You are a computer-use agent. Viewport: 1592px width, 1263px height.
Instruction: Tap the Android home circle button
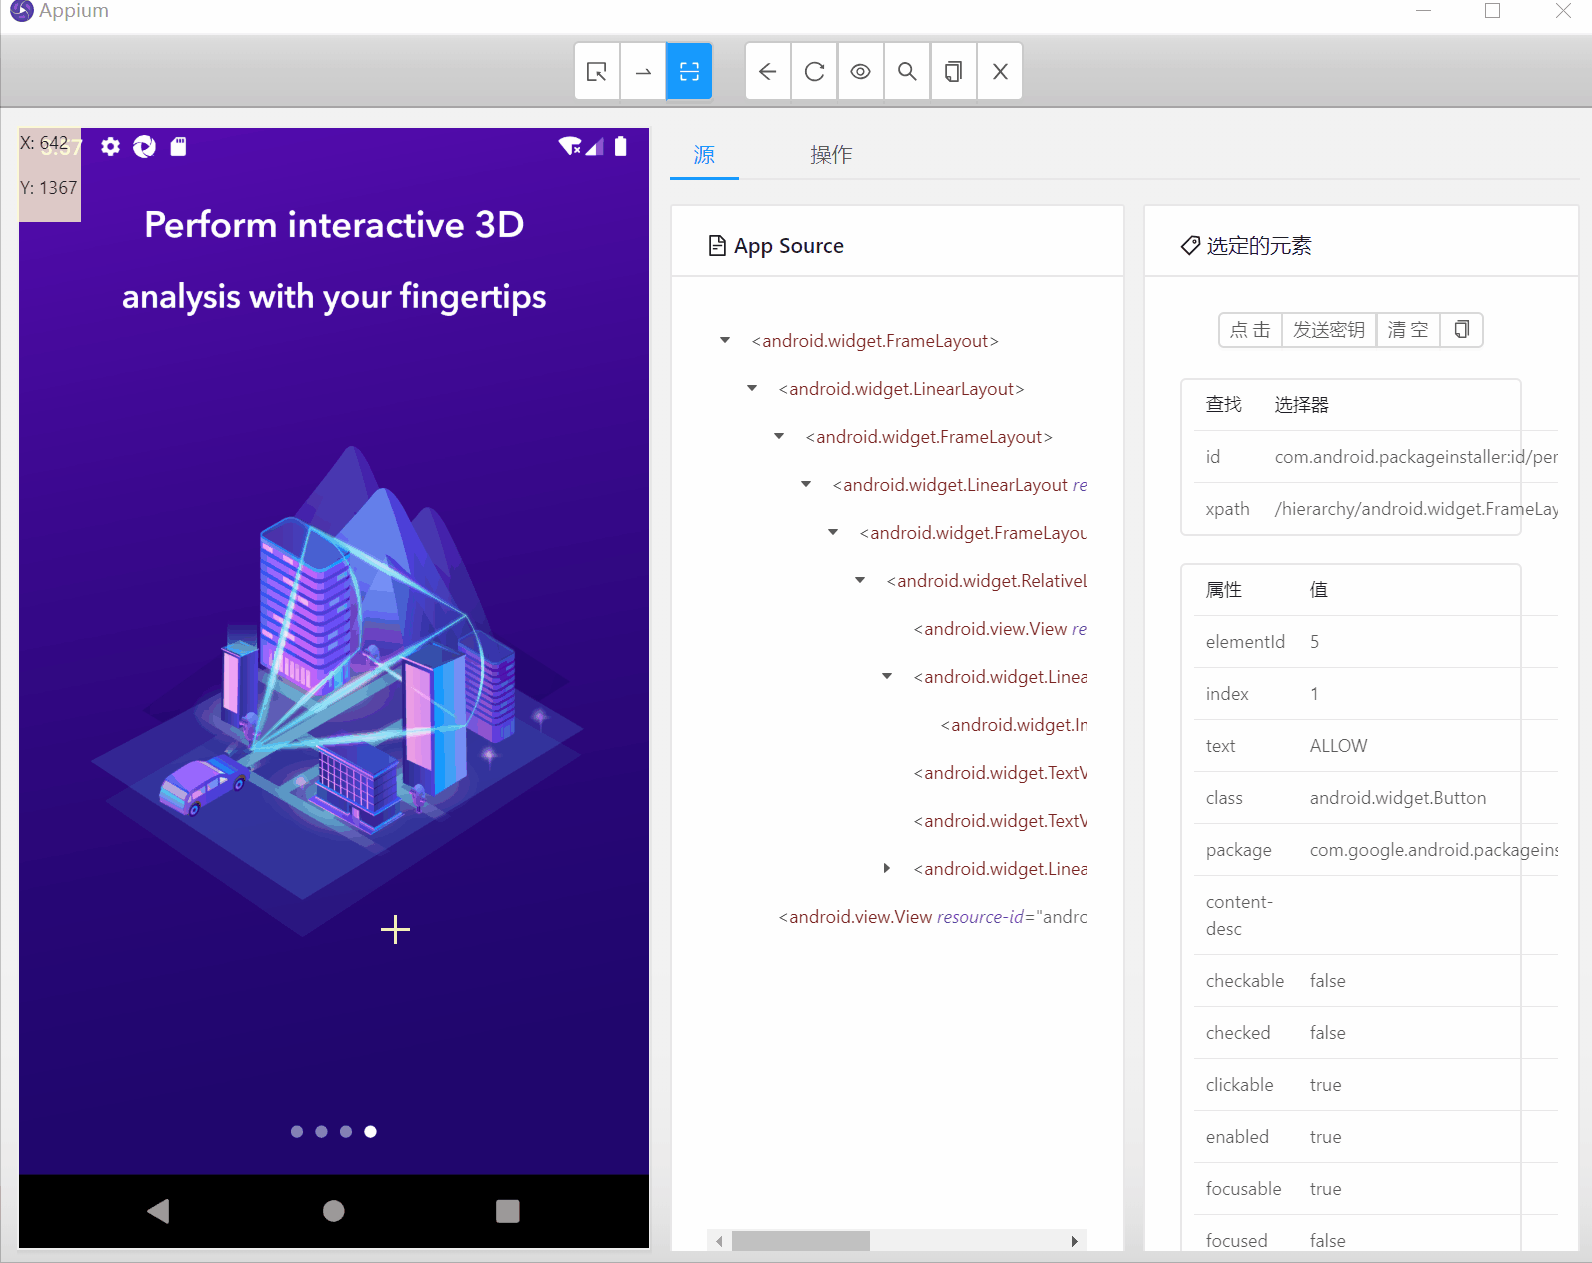(x=334, y=1211)
